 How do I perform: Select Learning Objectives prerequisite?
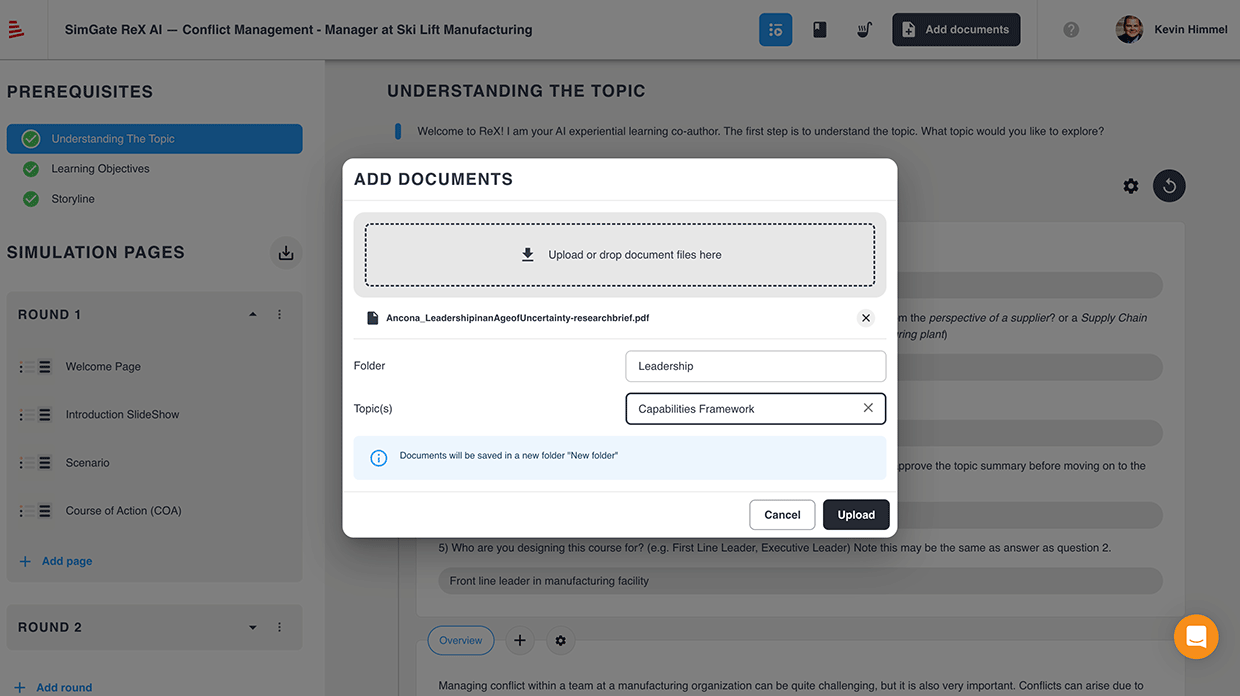[100, 169]
